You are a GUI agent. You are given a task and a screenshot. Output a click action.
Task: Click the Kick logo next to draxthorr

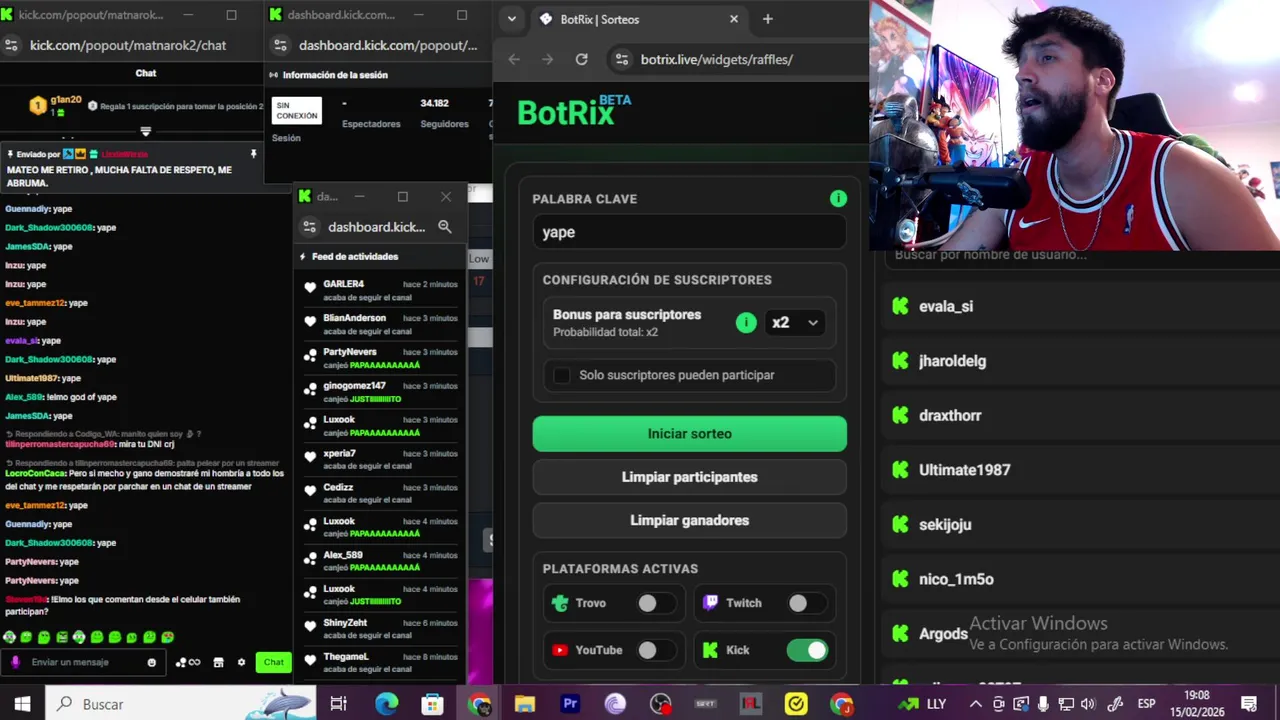click(x=900, y=415)
